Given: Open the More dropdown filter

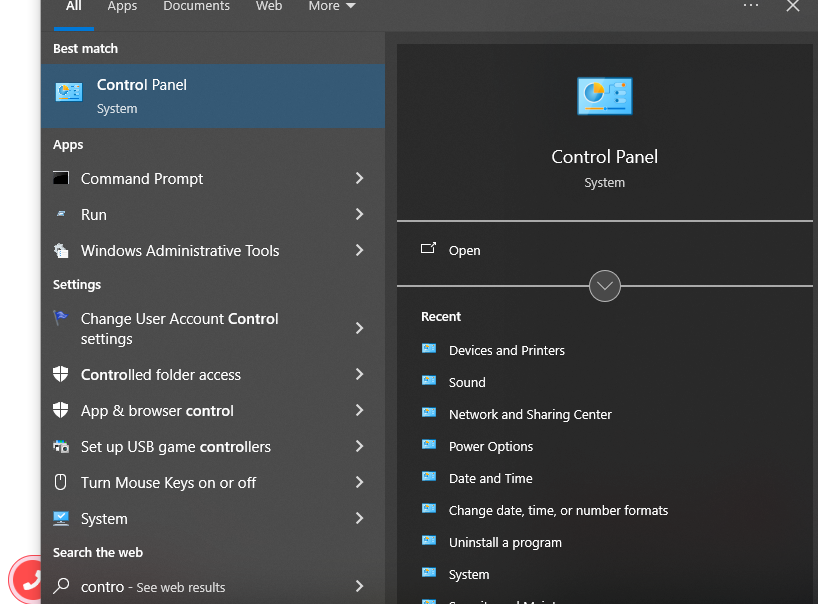Looking at the screenshot, I should tap(332, 6).
